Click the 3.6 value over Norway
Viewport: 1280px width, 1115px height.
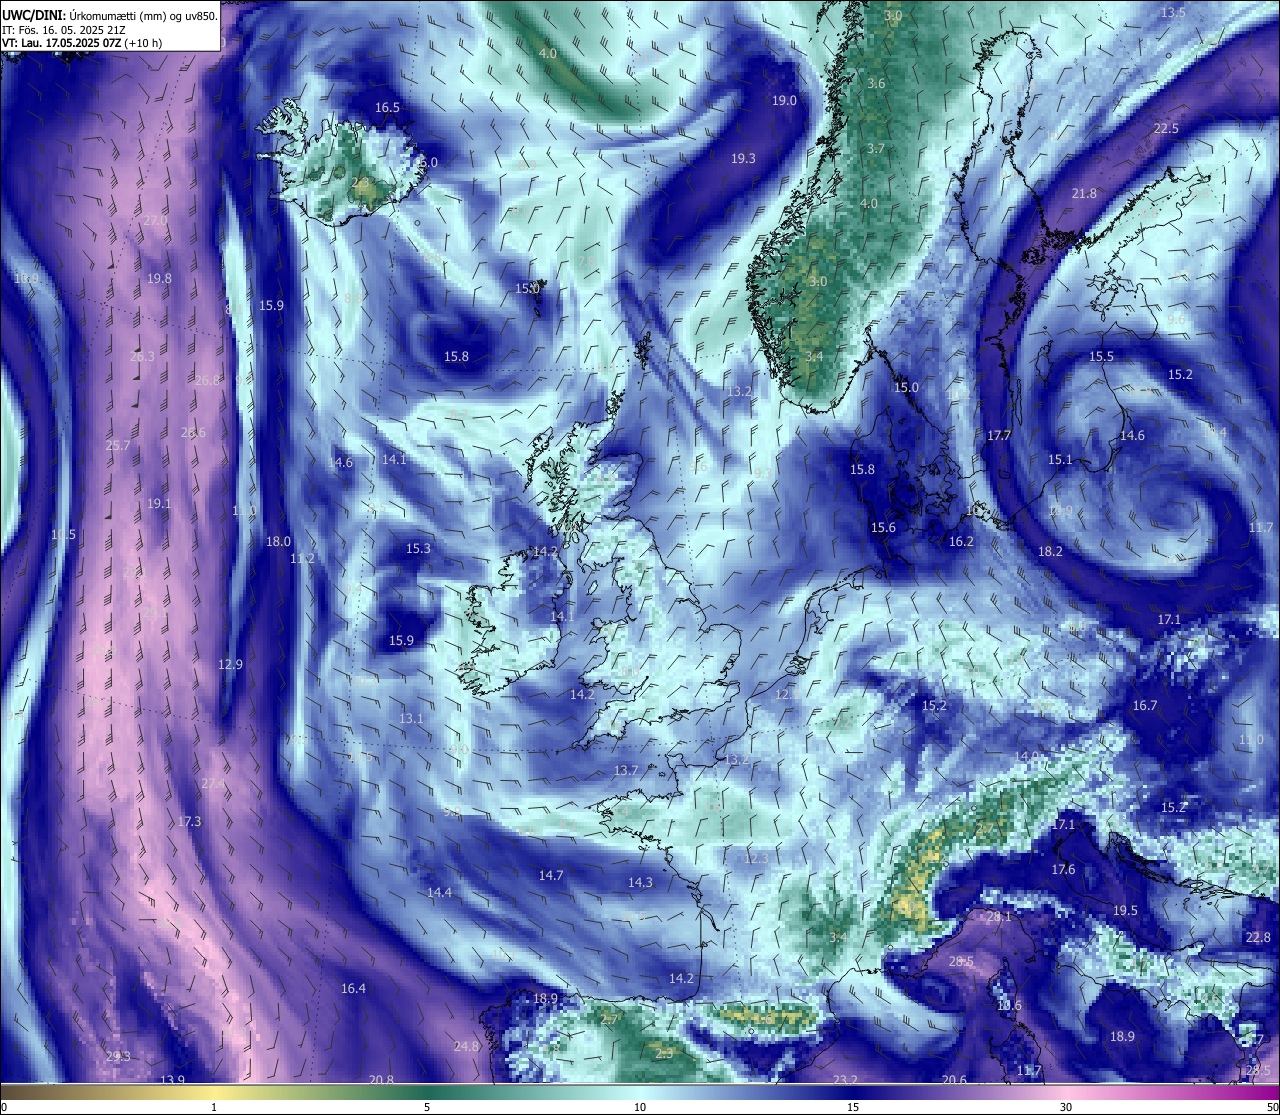point(876,84)
